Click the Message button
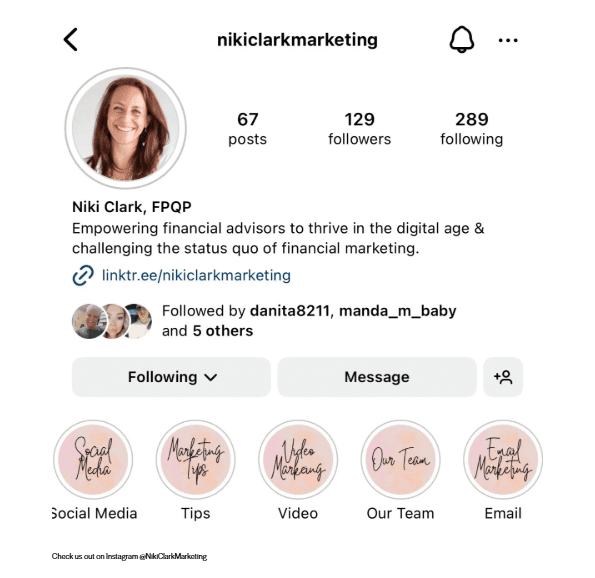 tap(377, 377)
